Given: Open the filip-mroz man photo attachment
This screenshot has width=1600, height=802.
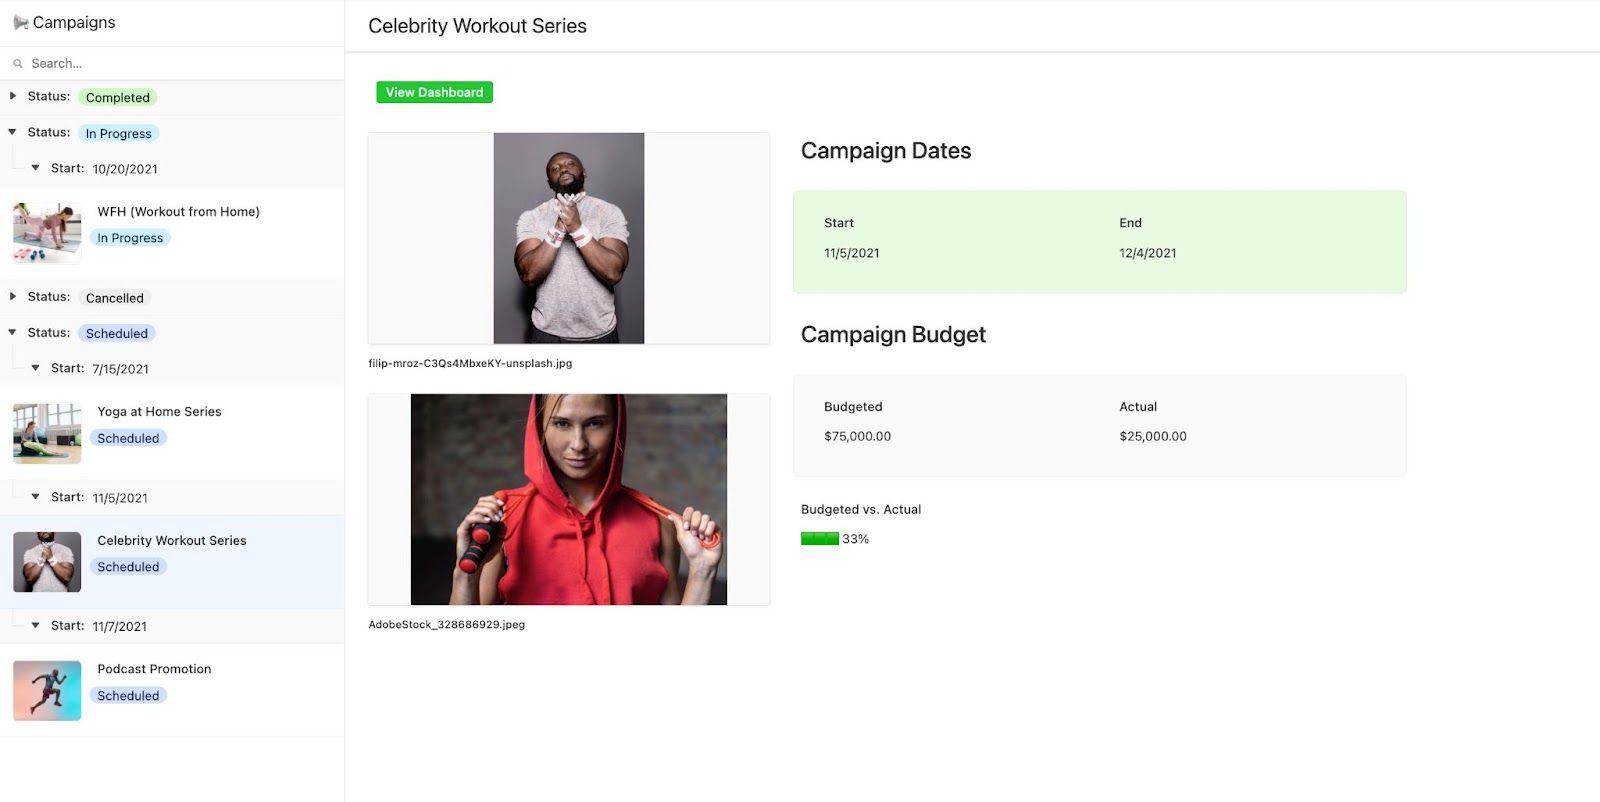Looking at the screenshot, I should [569, 238].
